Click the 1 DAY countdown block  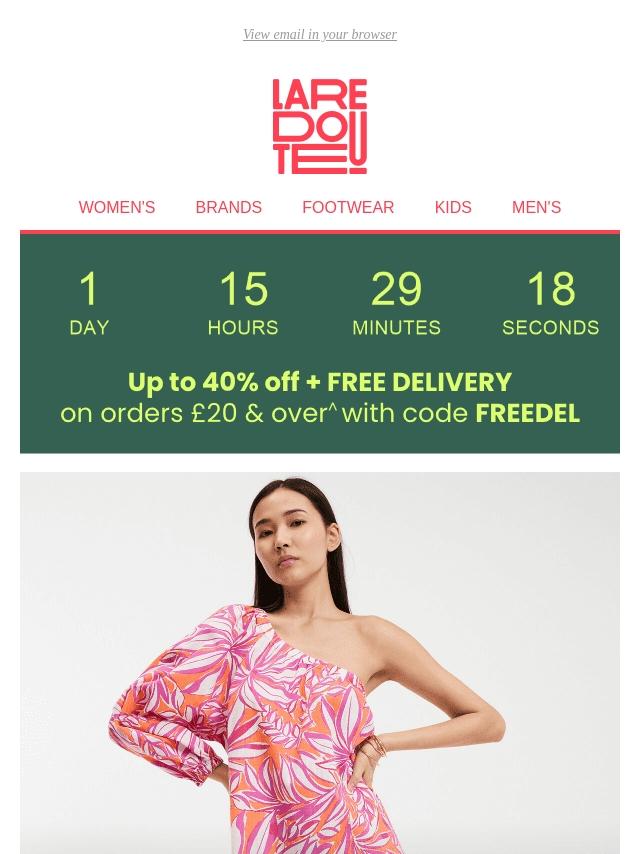click(89, 303)
